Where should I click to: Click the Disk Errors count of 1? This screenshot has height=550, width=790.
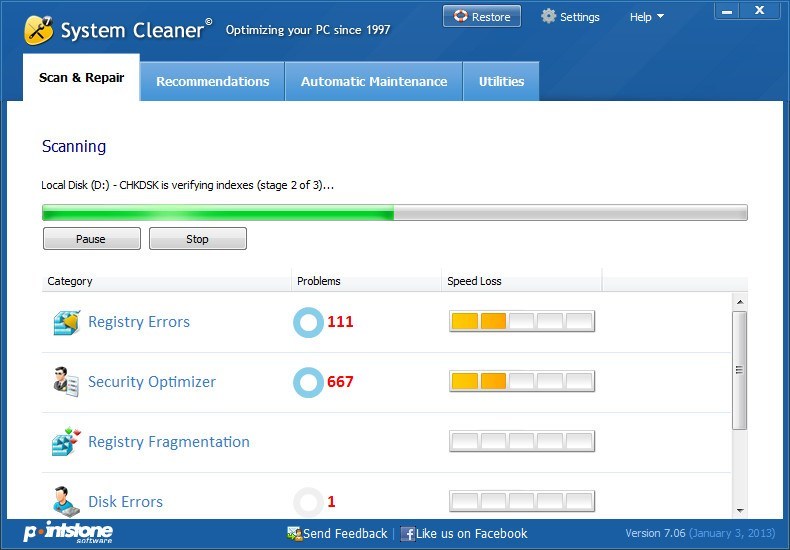tap(331, 502)
